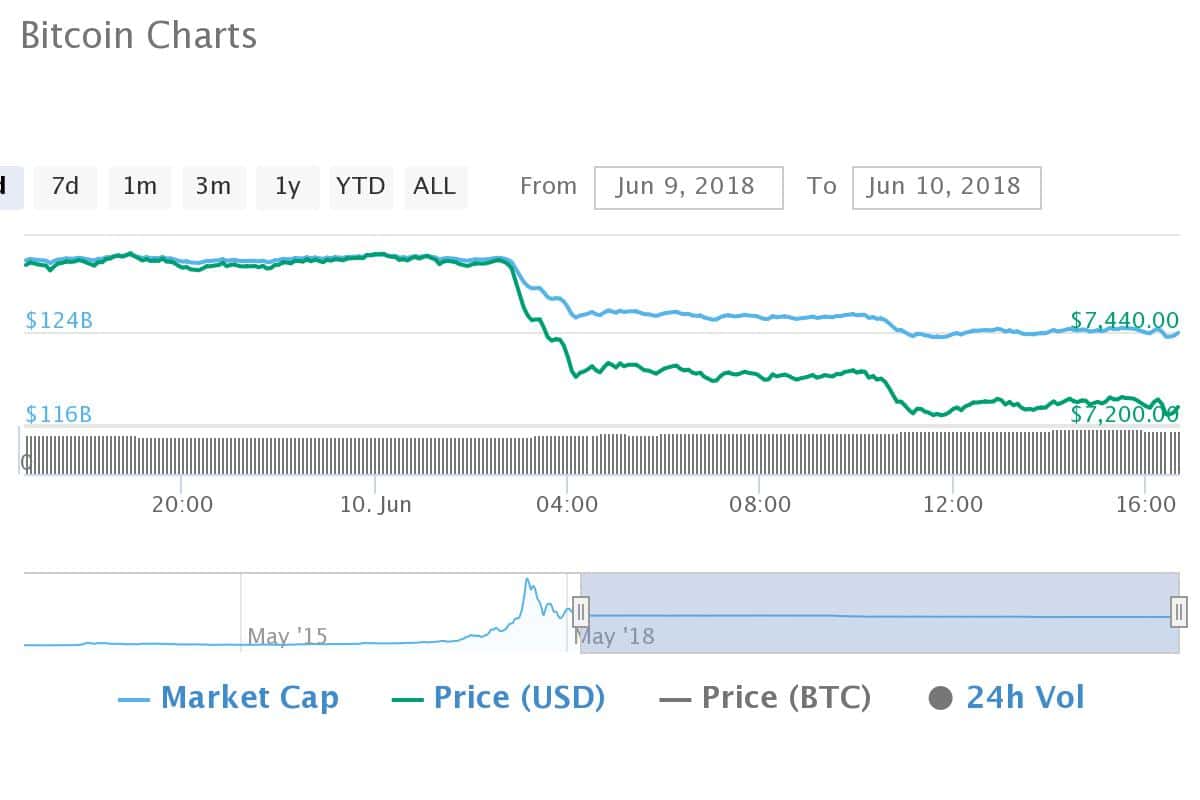The height and width of the screenshot is (800, 1200).
Task: Switch chart range to 1m
Action: 140,187
